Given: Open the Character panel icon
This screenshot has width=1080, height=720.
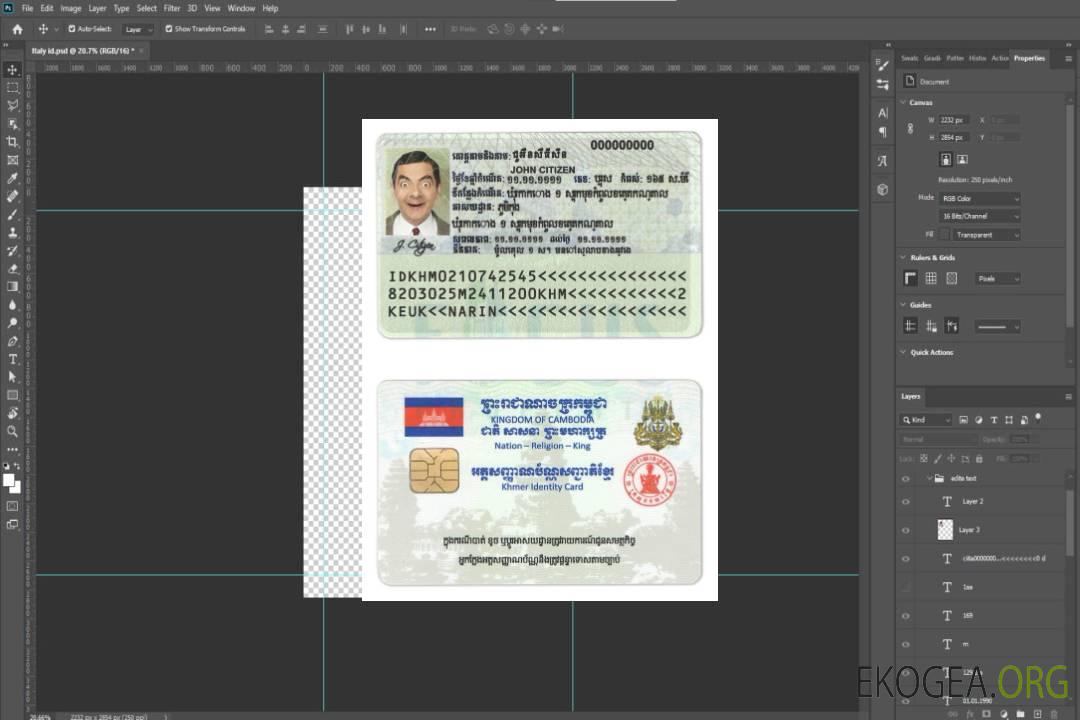Looking at the screenshot, I should pyautogui.click(x=882, y=113).
